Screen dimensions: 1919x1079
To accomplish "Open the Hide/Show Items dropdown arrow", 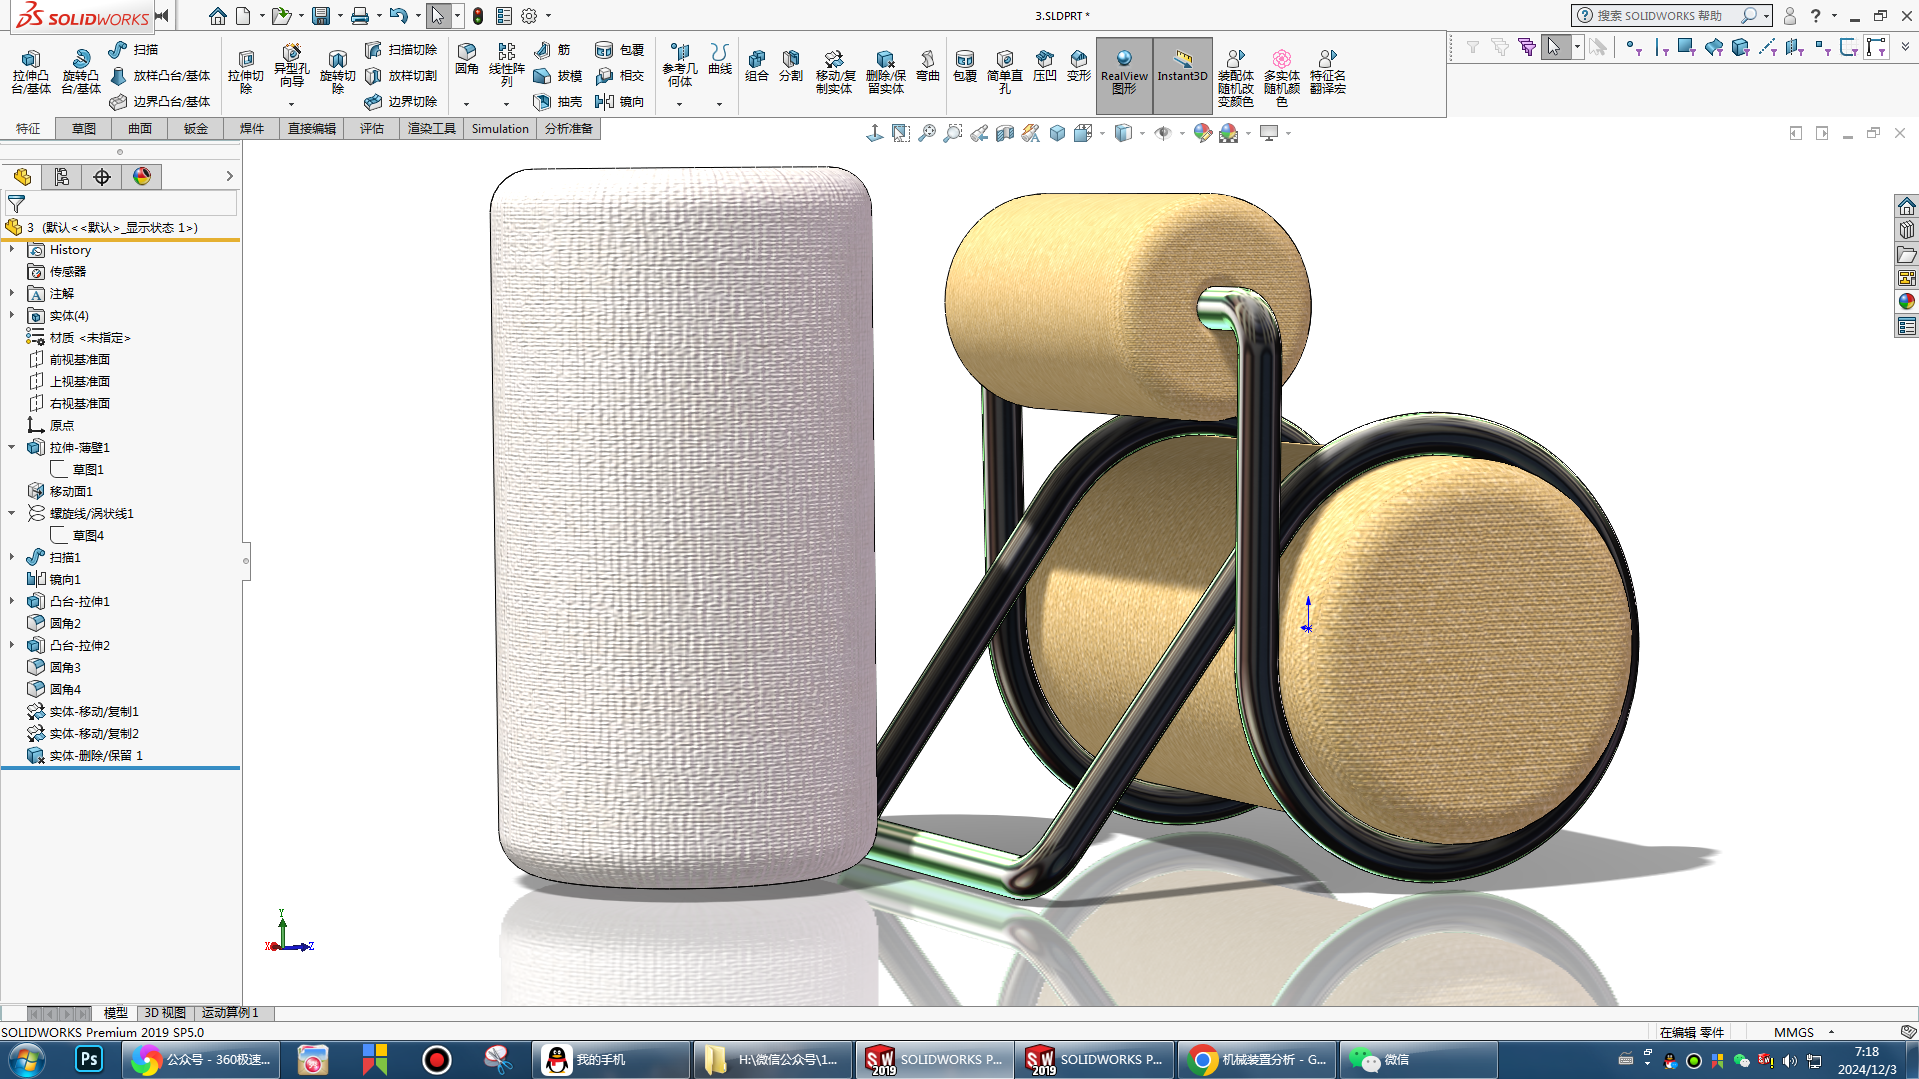I will coord(1182,133).
